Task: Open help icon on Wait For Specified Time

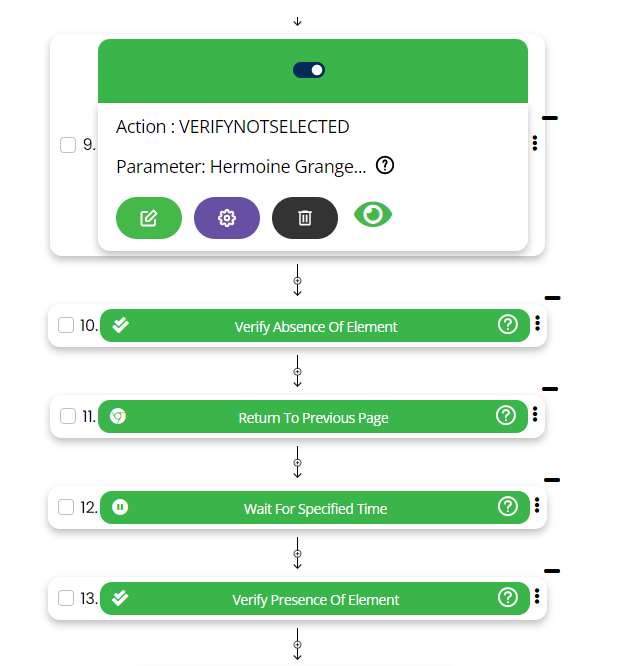Action: (508, 507)
